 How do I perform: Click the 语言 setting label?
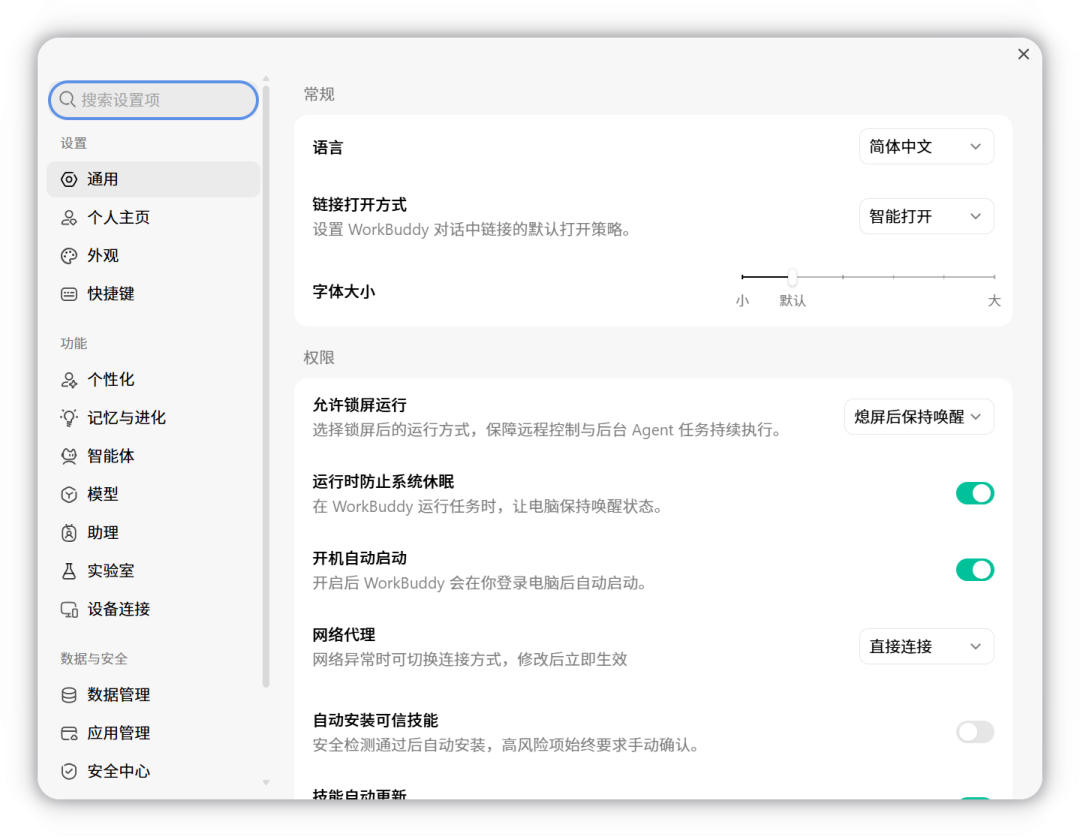click(x=328, y=147)
